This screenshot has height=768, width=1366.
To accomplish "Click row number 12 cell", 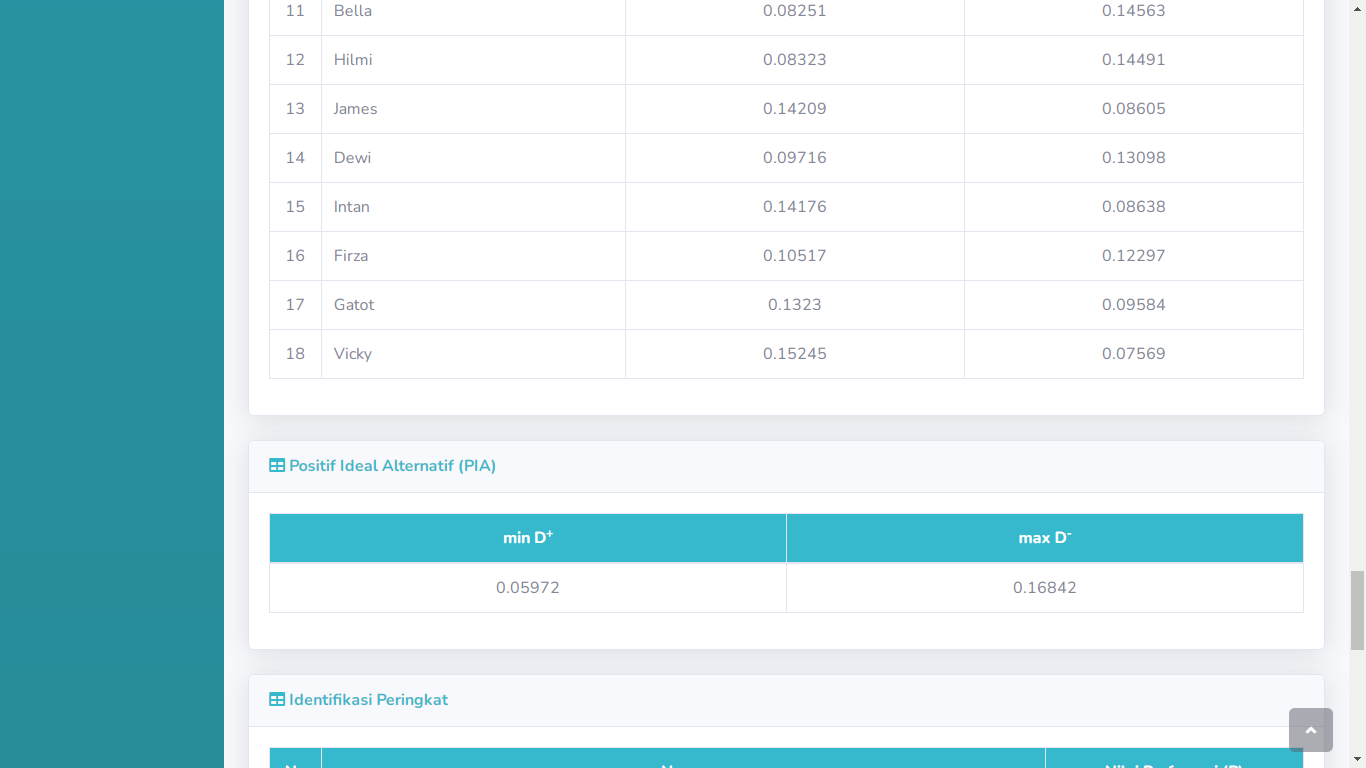I will click(295, 60).
